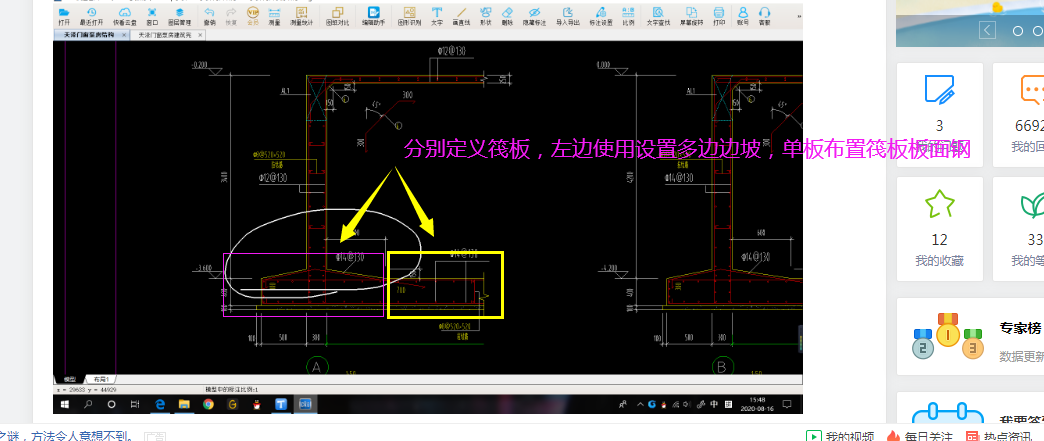1044x441 pixels.
Task: Click the 图形识别 shape recognition icon
Action: click(409, 17)
